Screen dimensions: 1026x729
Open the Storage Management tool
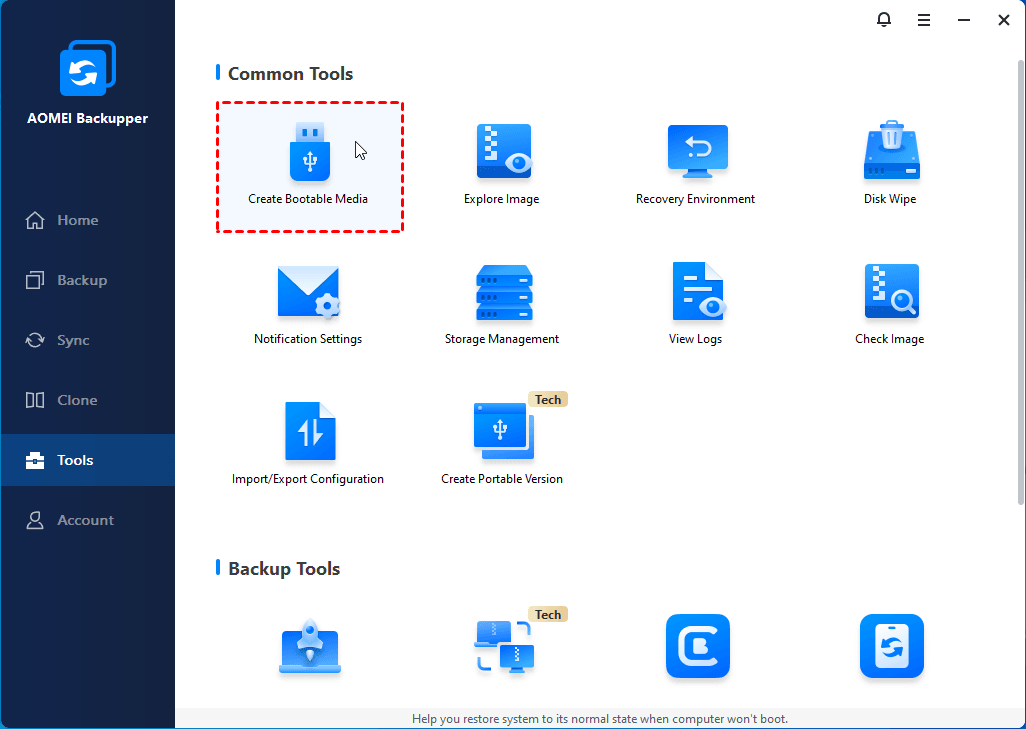click(x=502, y=293)
